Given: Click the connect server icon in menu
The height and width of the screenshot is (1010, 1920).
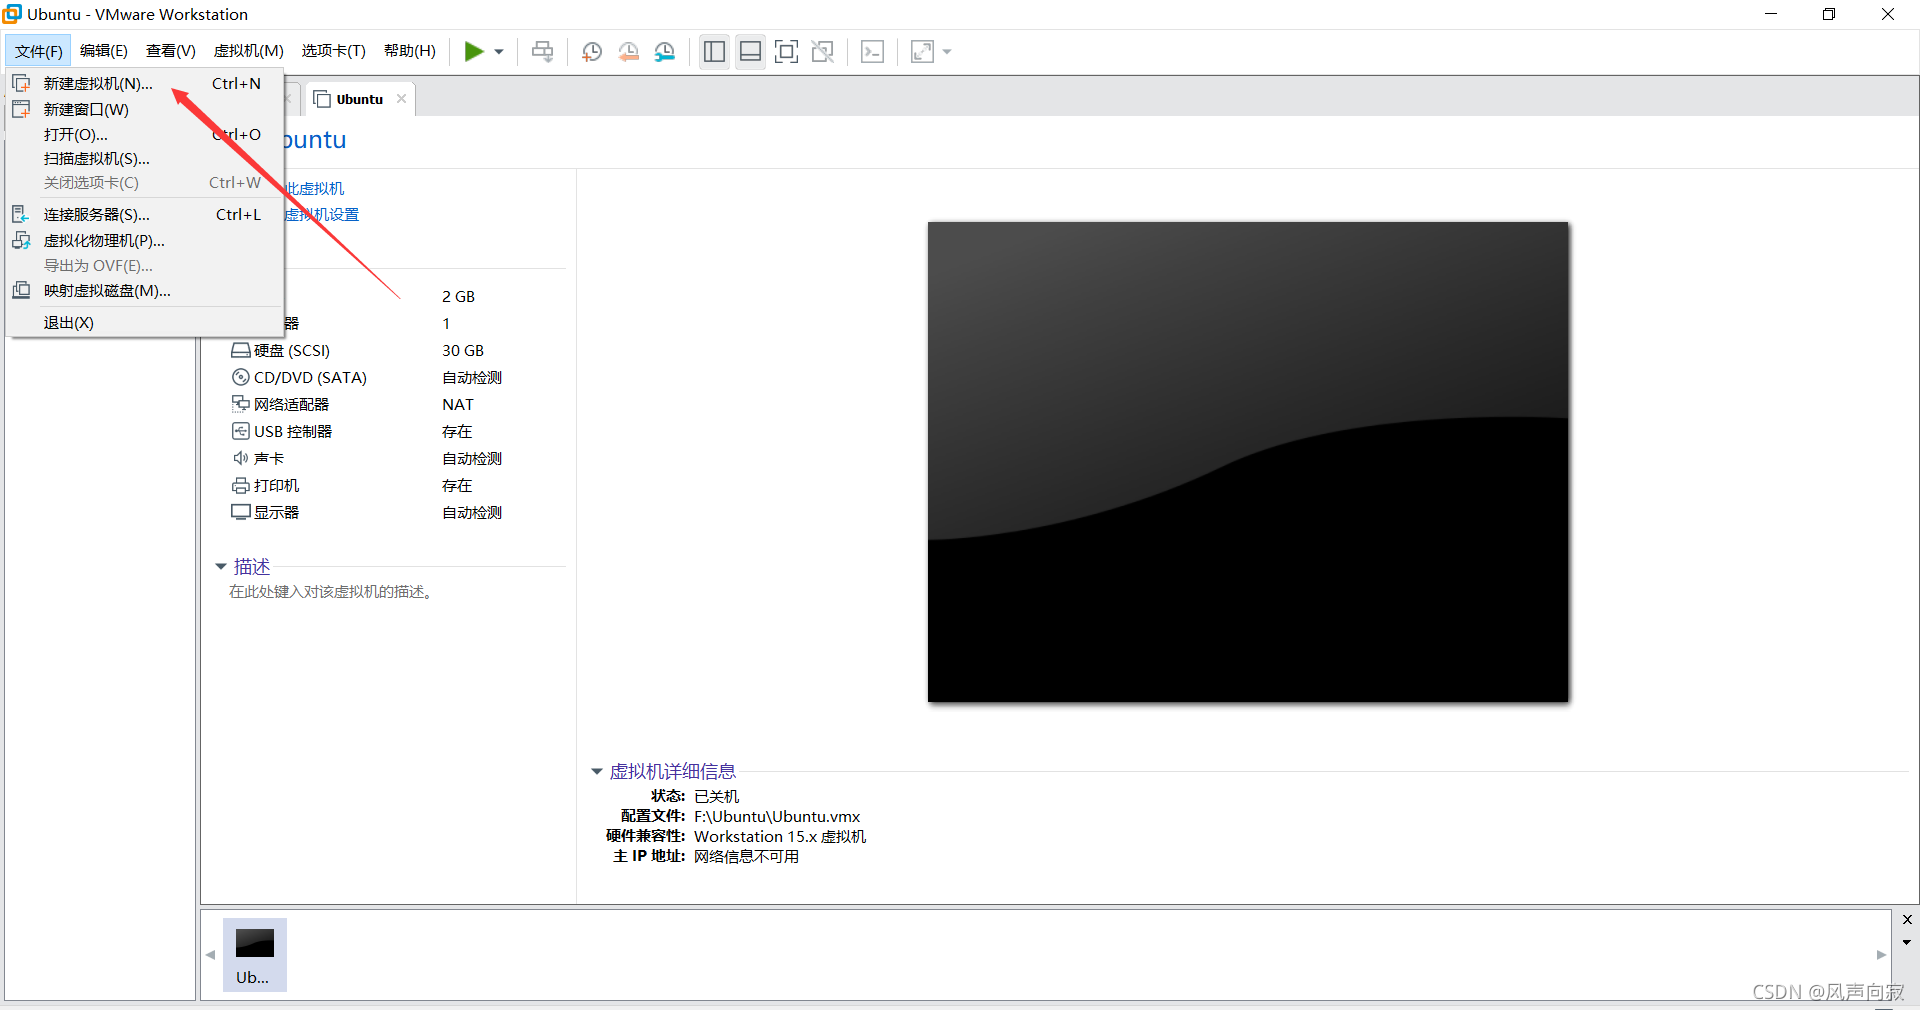Looking at the screenshot, I should 21,214.
